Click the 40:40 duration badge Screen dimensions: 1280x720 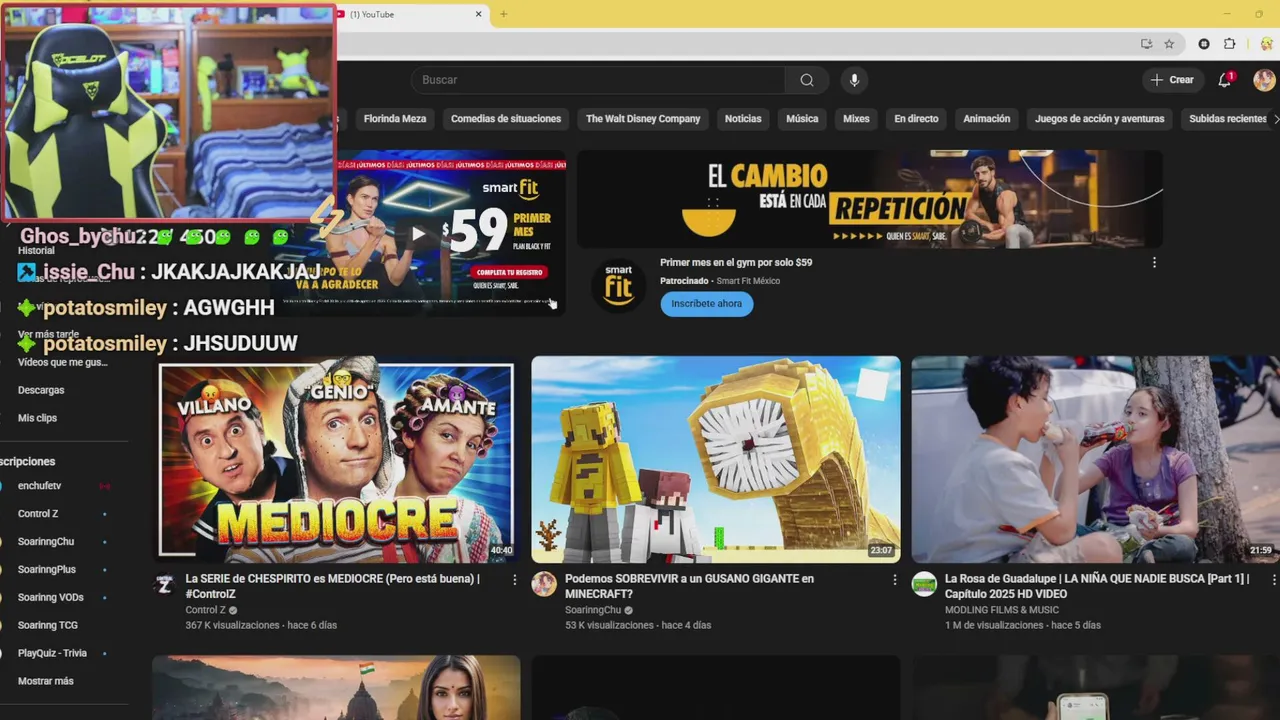(x=502, y=551)
